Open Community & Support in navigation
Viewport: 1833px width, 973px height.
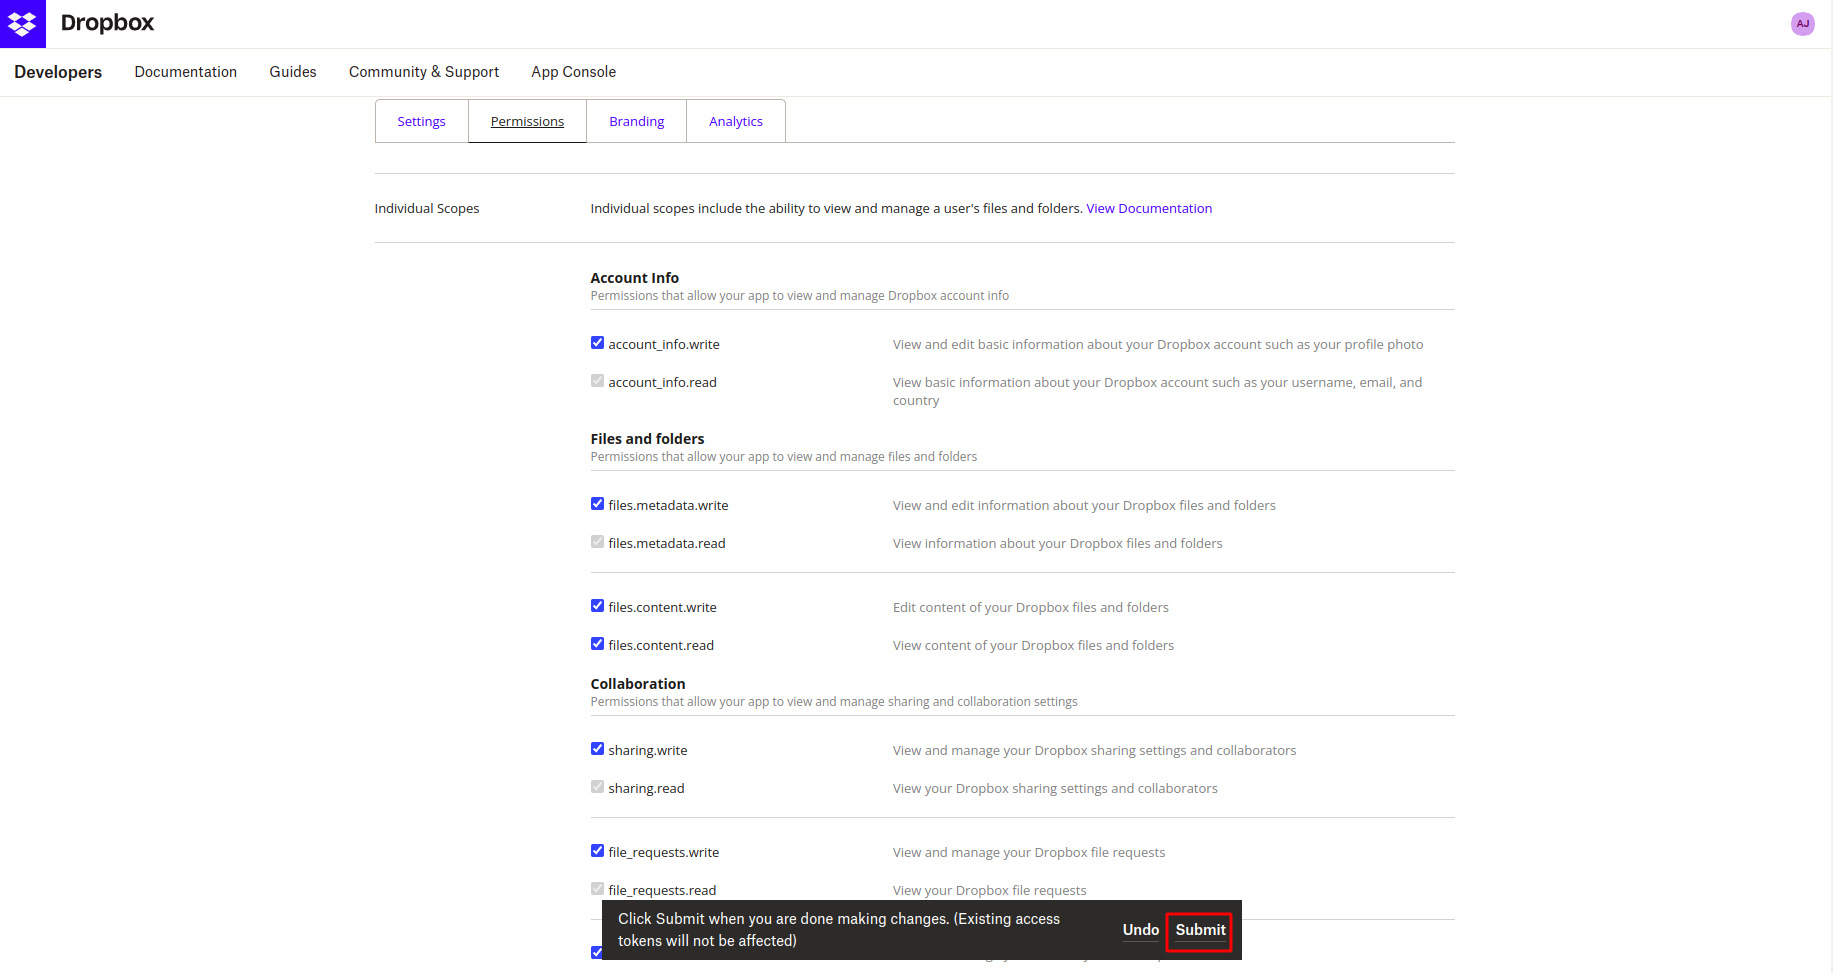click(x=424, y=72)
